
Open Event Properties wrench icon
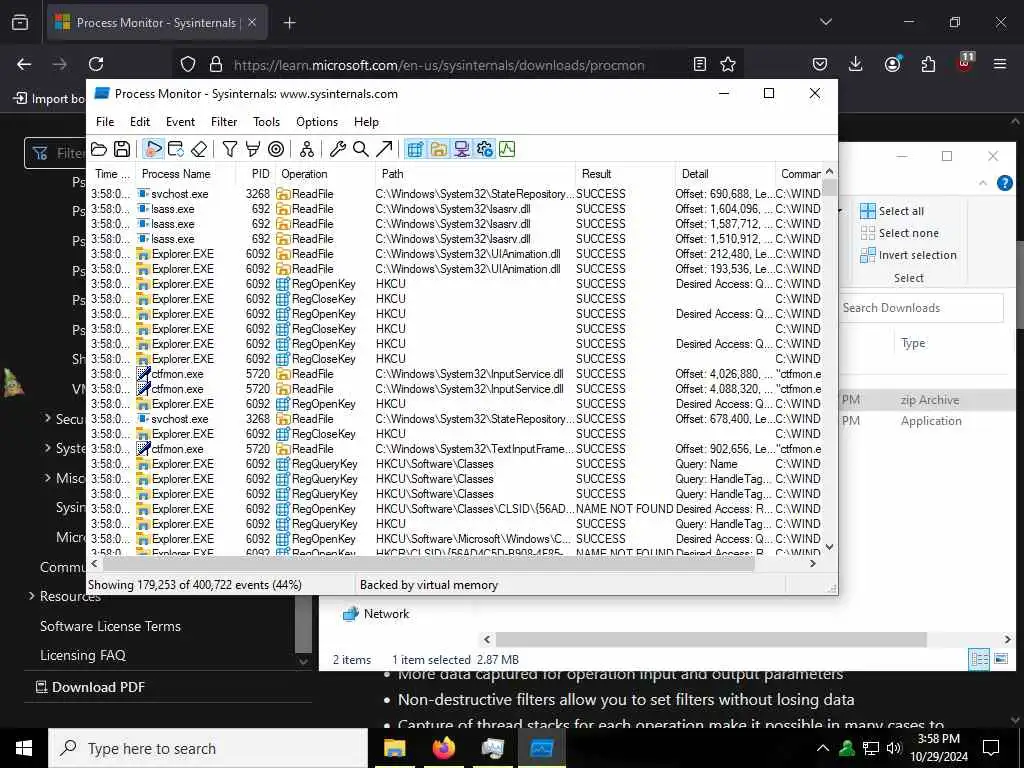click(338, 150)
